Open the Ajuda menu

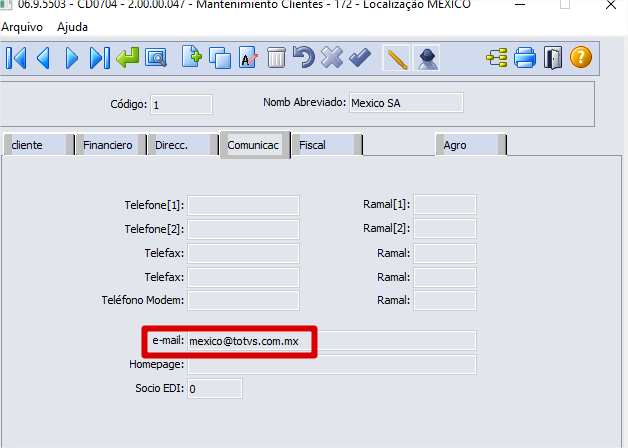coord(72,27)
